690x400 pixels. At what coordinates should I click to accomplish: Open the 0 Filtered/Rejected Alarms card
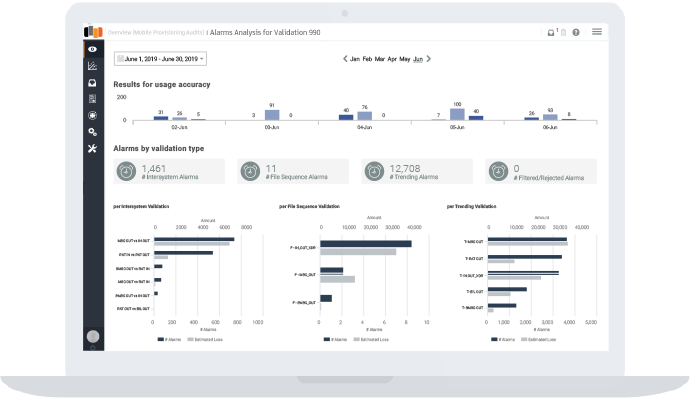tap(541, 171)
